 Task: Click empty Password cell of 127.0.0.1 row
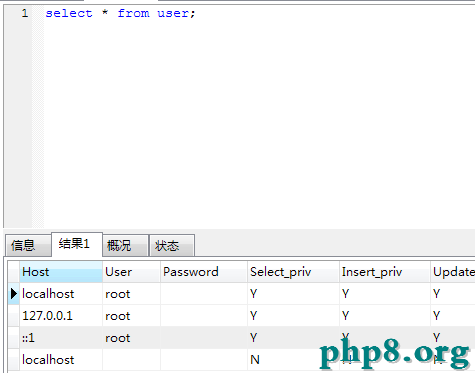(x=204, y=316)
